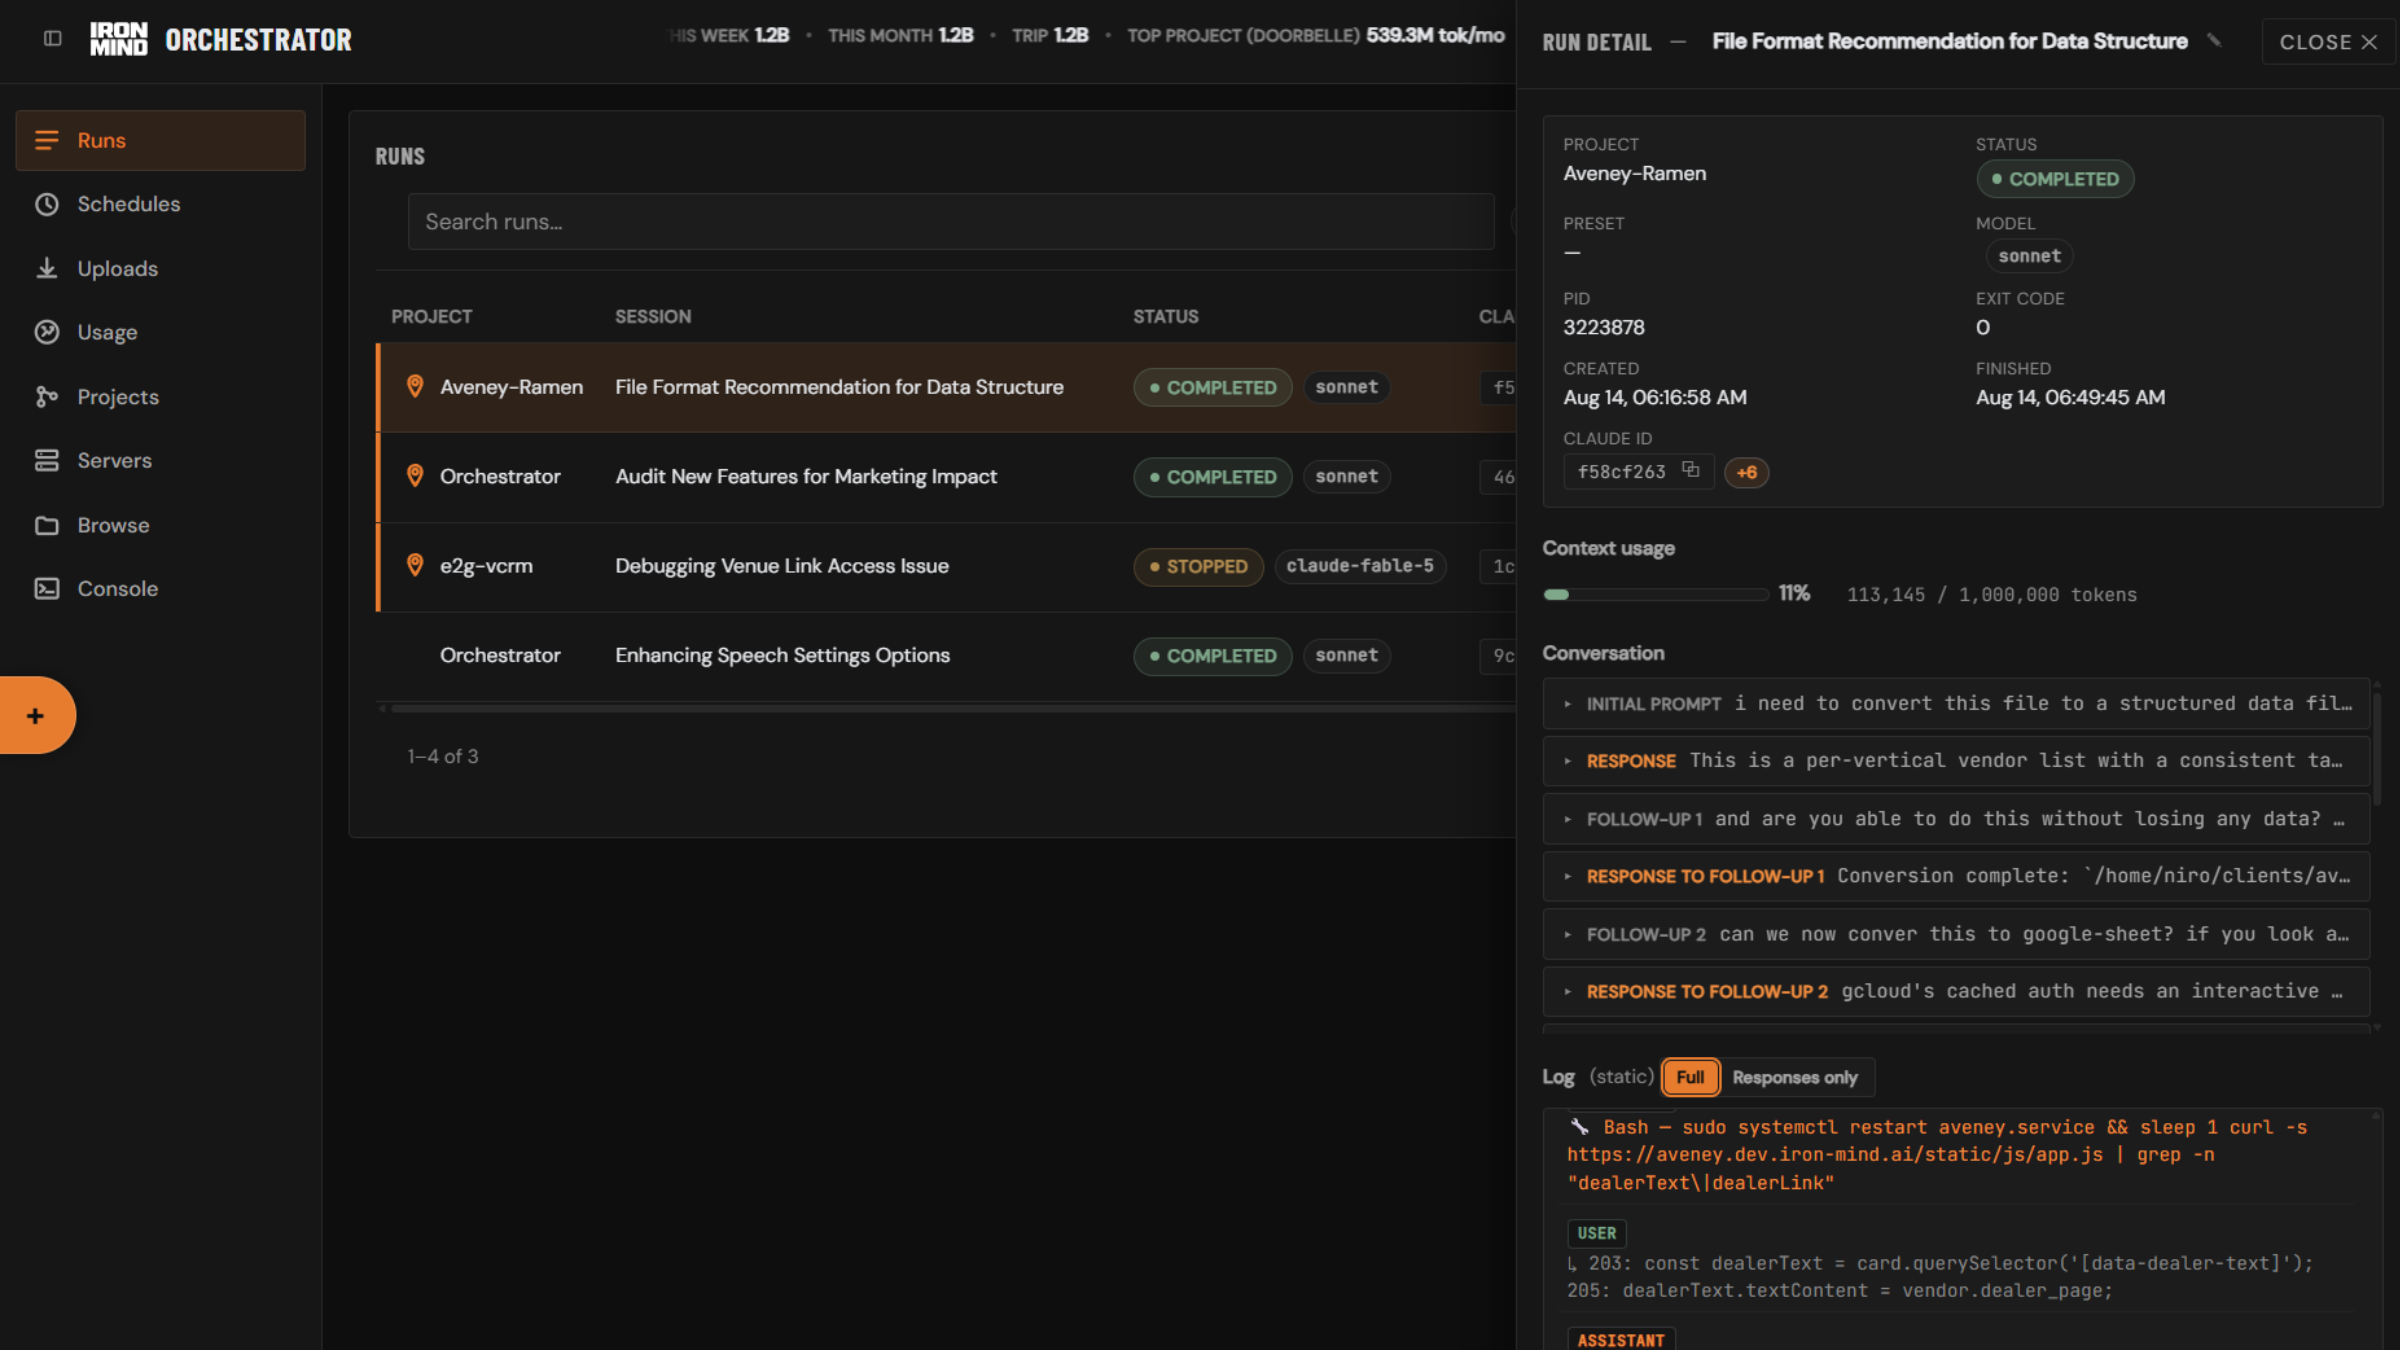Click the ASSISTANT label in the log

[1621, 1340]
